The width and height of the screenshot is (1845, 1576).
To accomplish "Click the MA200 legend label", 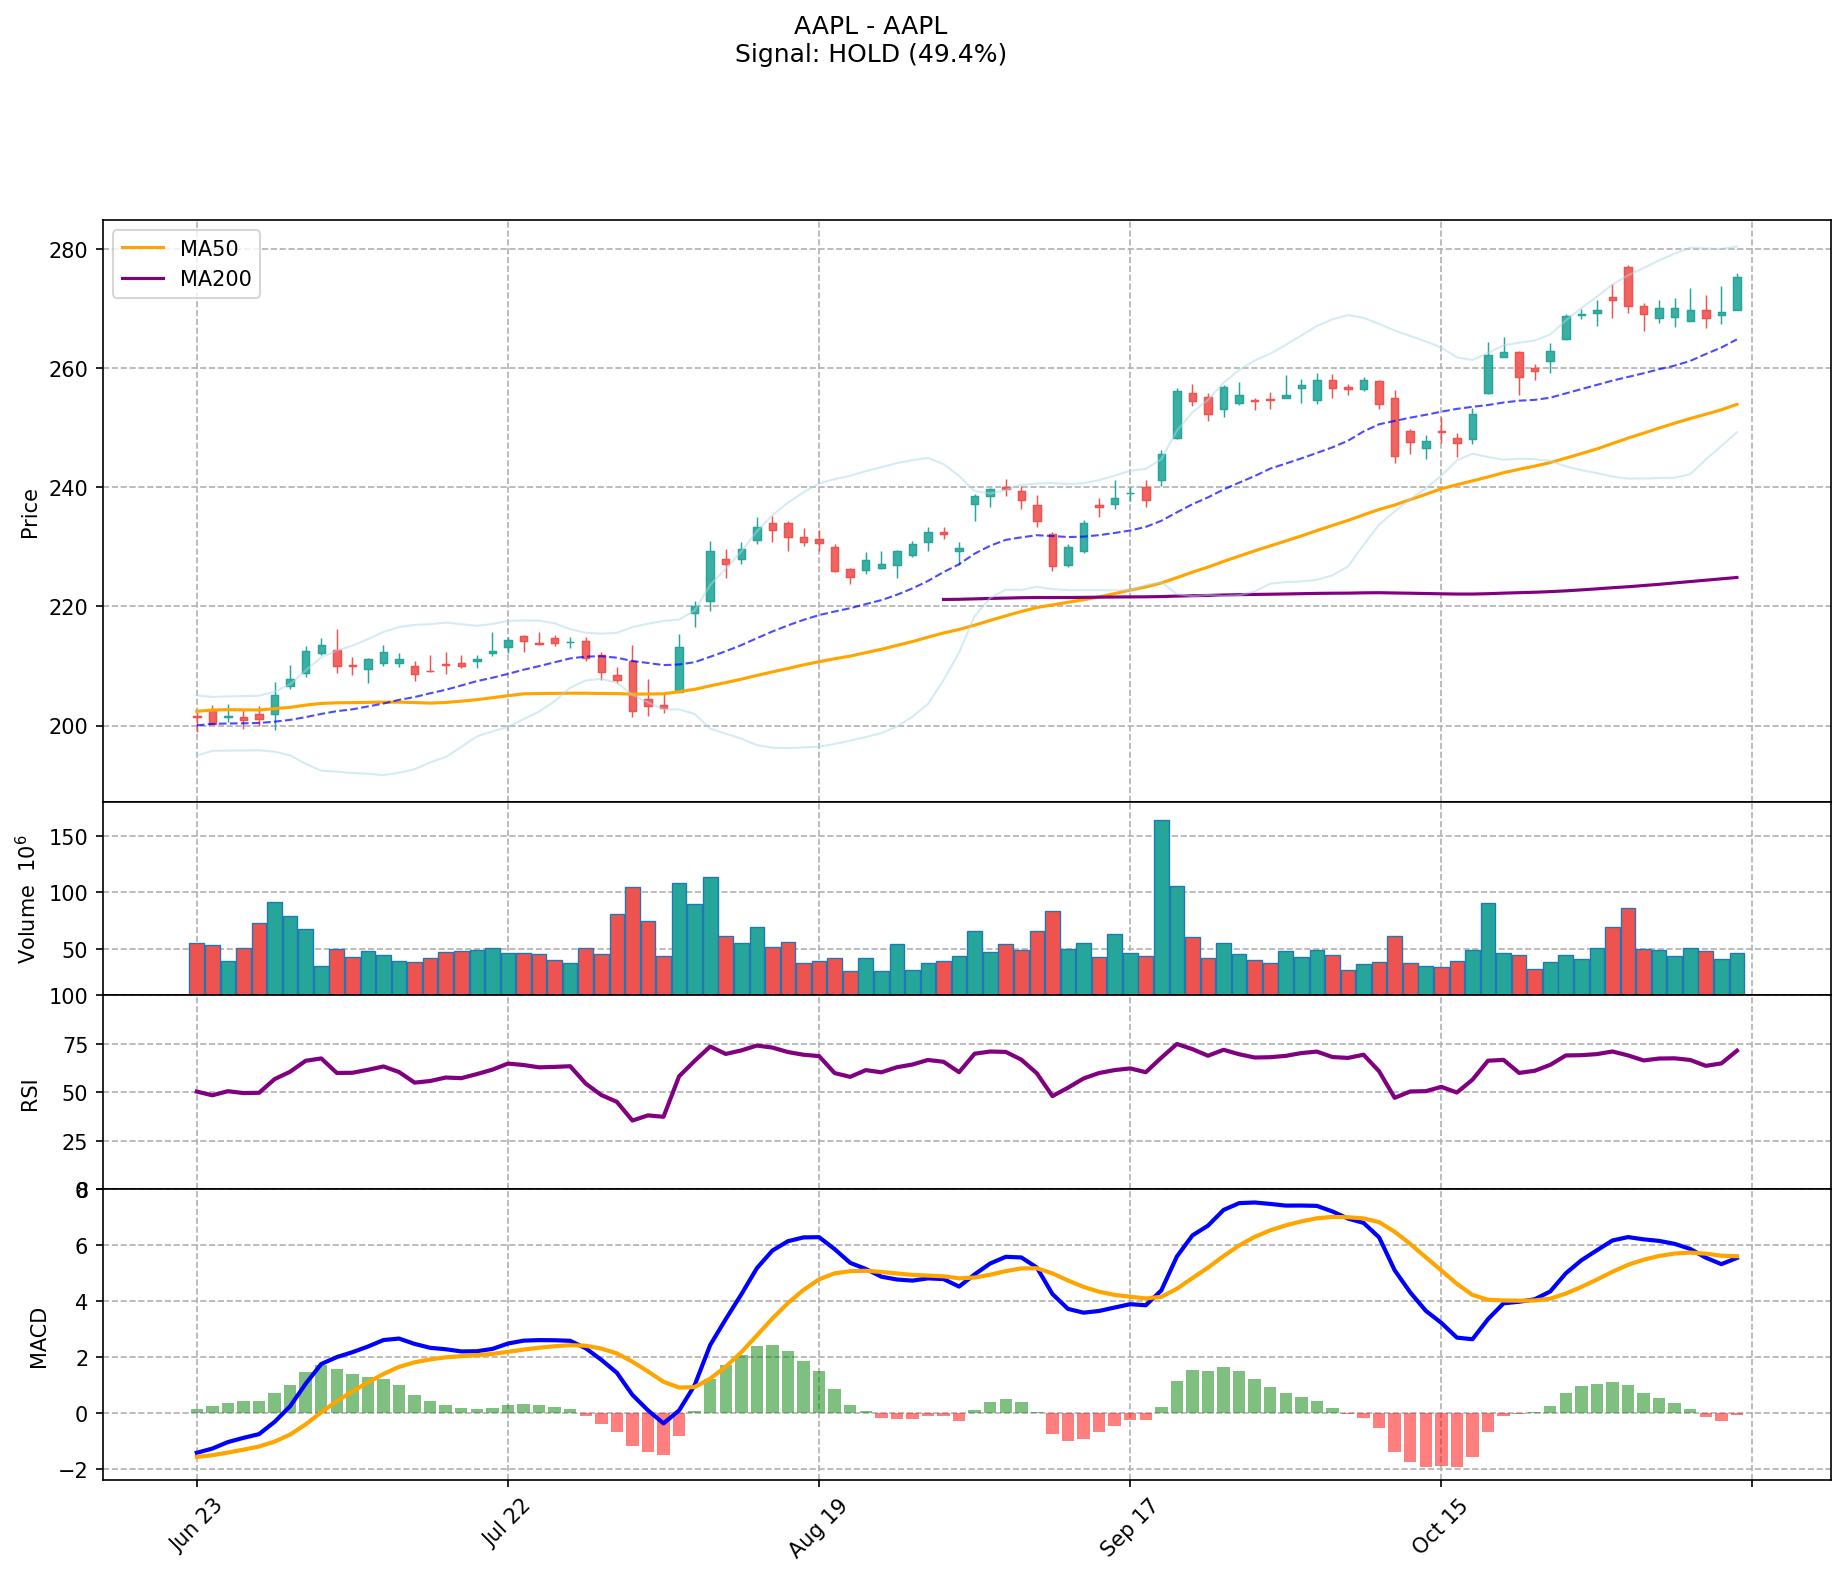I will click(x=215, y=280).
